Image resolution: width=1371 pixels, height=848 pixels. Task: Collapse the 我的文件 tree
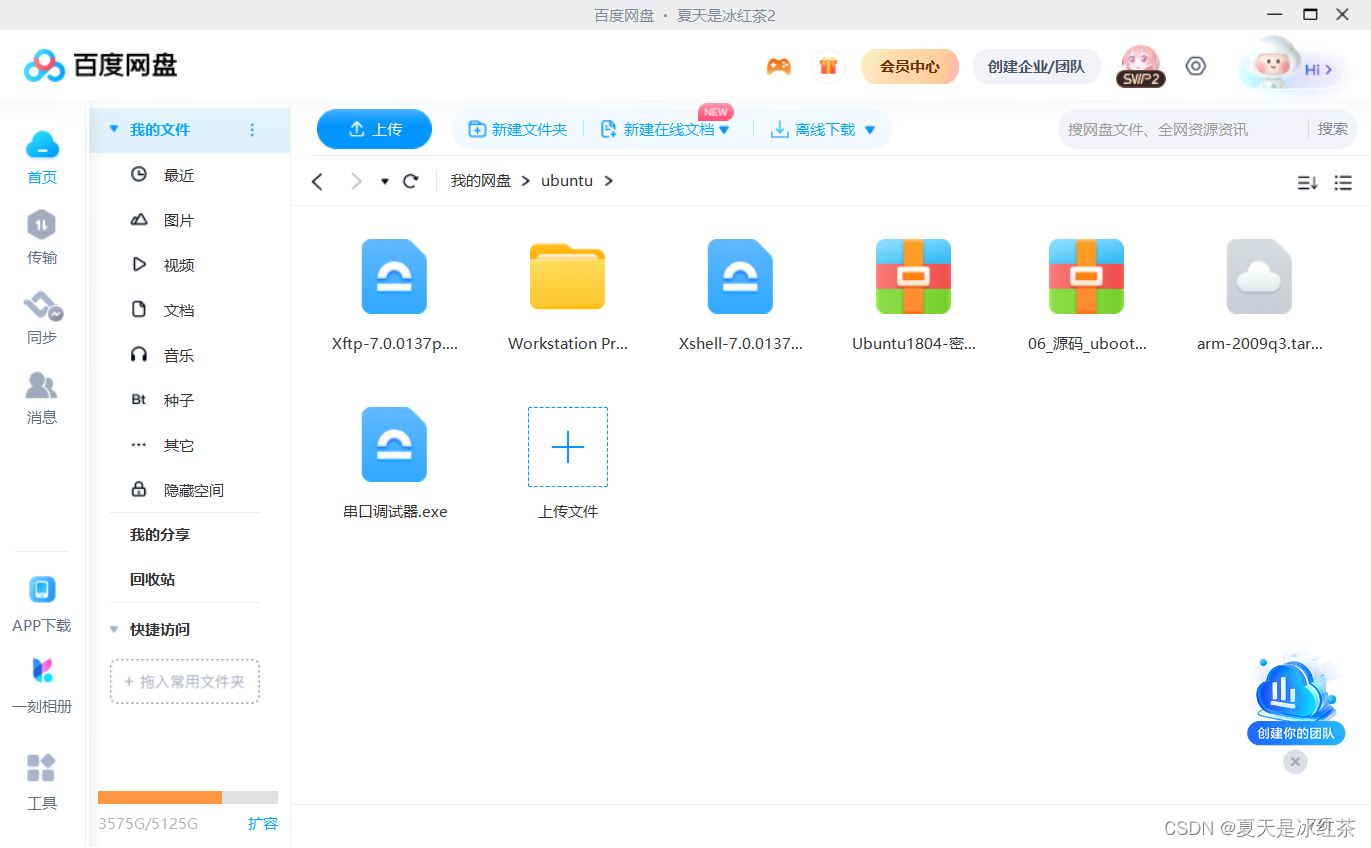[x=113, y=129]
